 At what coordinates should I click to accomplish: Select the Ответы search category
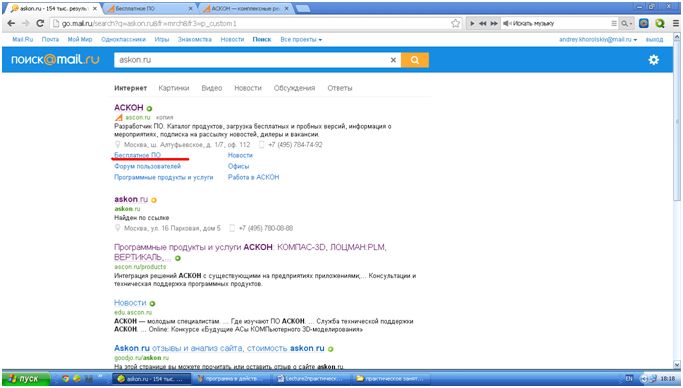(x=340, y=88)
